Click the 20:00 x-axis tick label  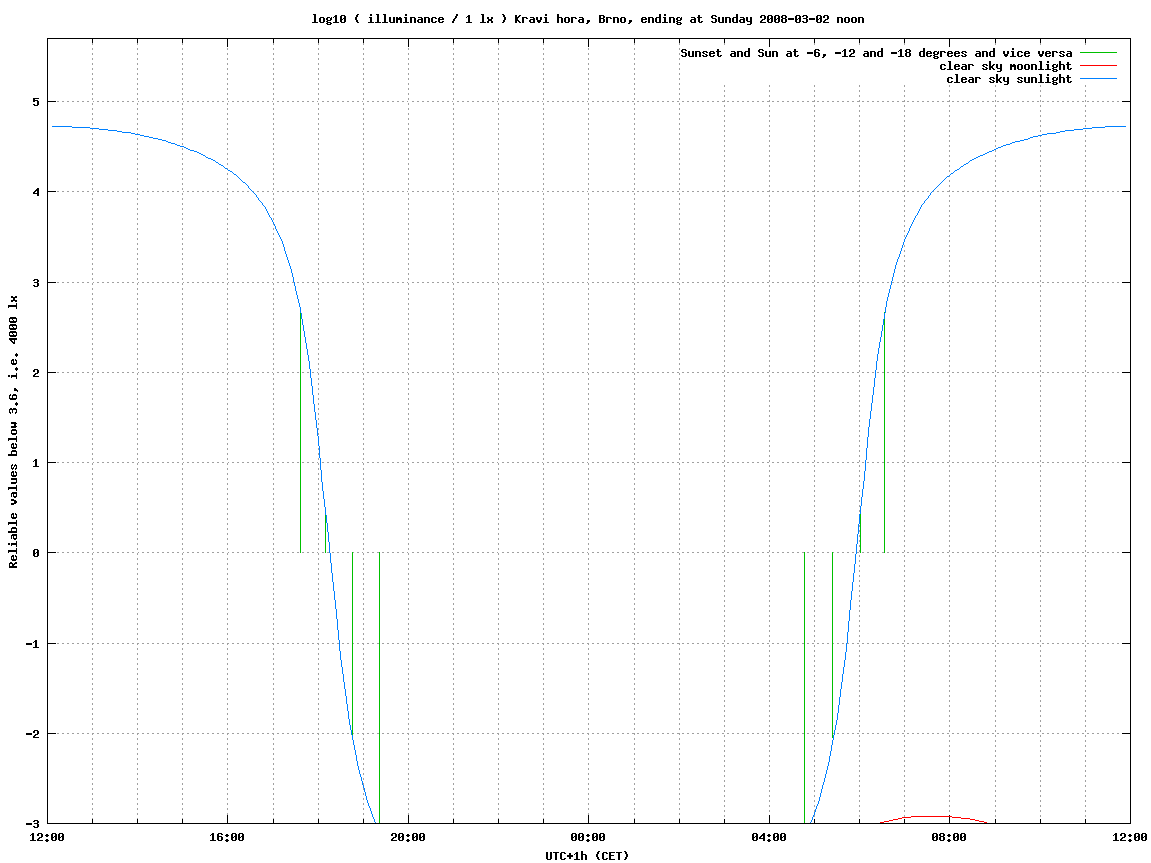(x=408, y=837)
